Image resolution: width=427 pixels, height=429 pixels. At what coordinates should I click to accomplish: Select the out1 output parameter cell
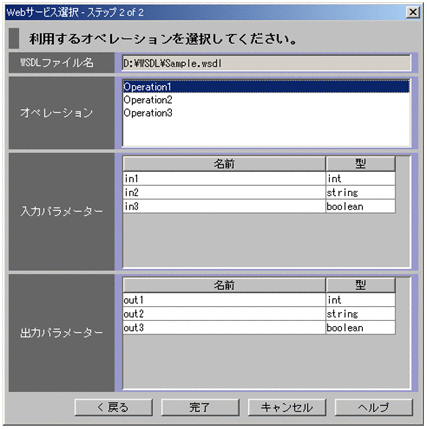click(x=224, y=300)
